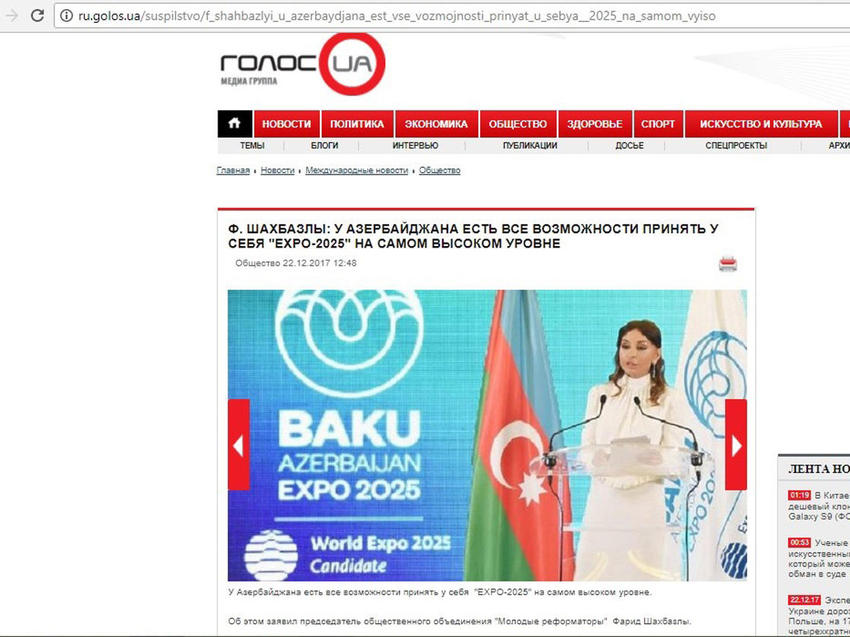
Task: Open the 01:19 news feed item
Action: point(819,506)
